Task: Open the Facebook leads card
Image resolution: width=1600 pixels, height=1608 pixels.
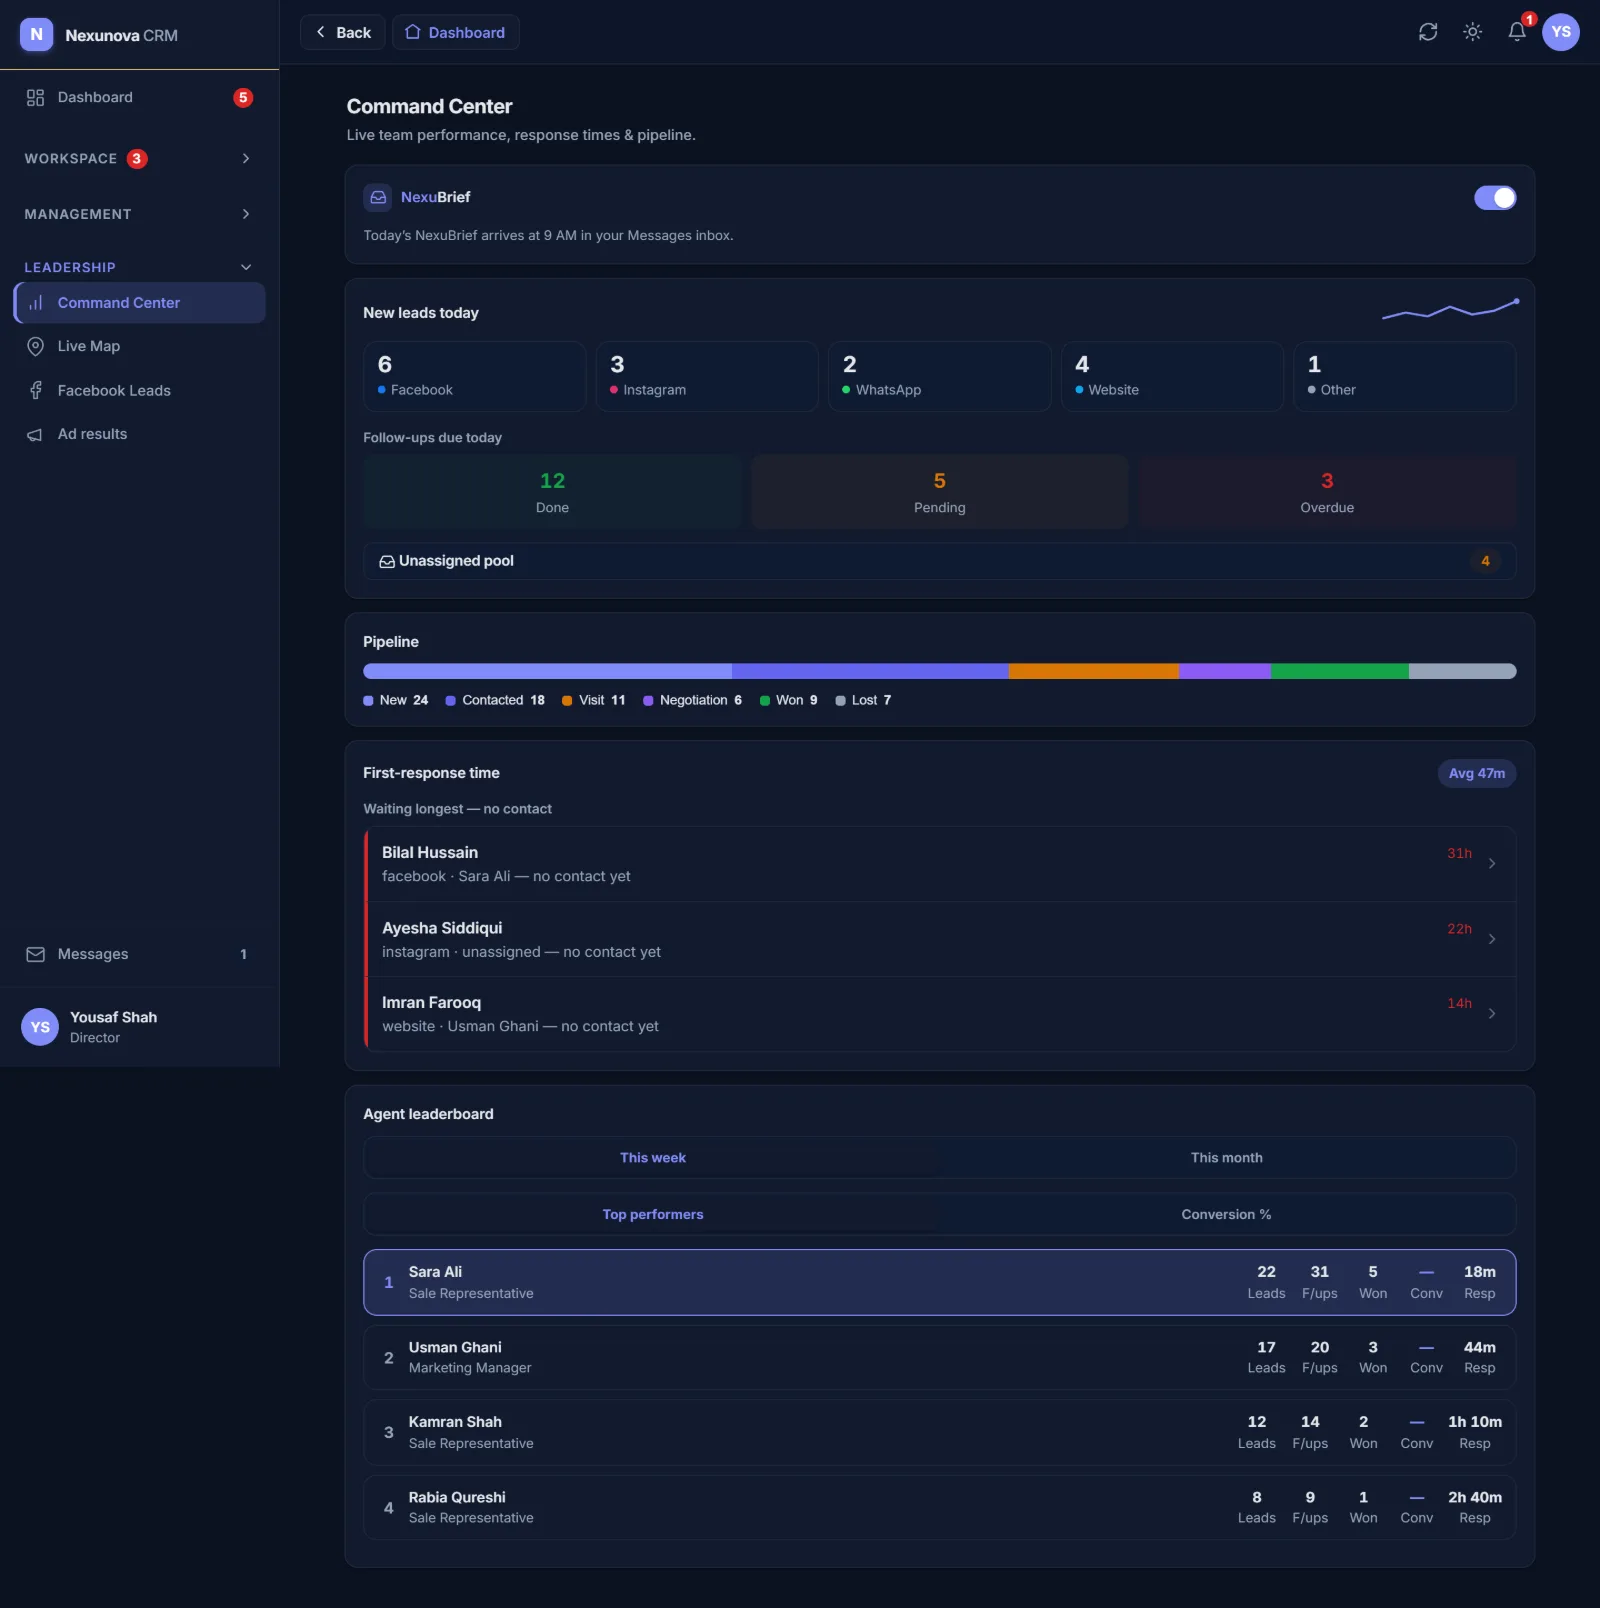Action: (x=474, y=377)
